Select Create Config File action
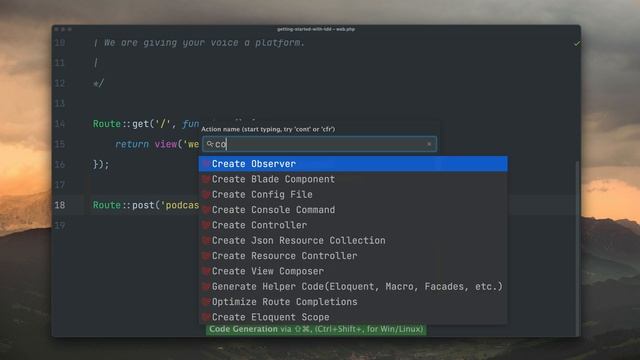The height and width of the screenshot is (360, 640). (x=353, y=195)
